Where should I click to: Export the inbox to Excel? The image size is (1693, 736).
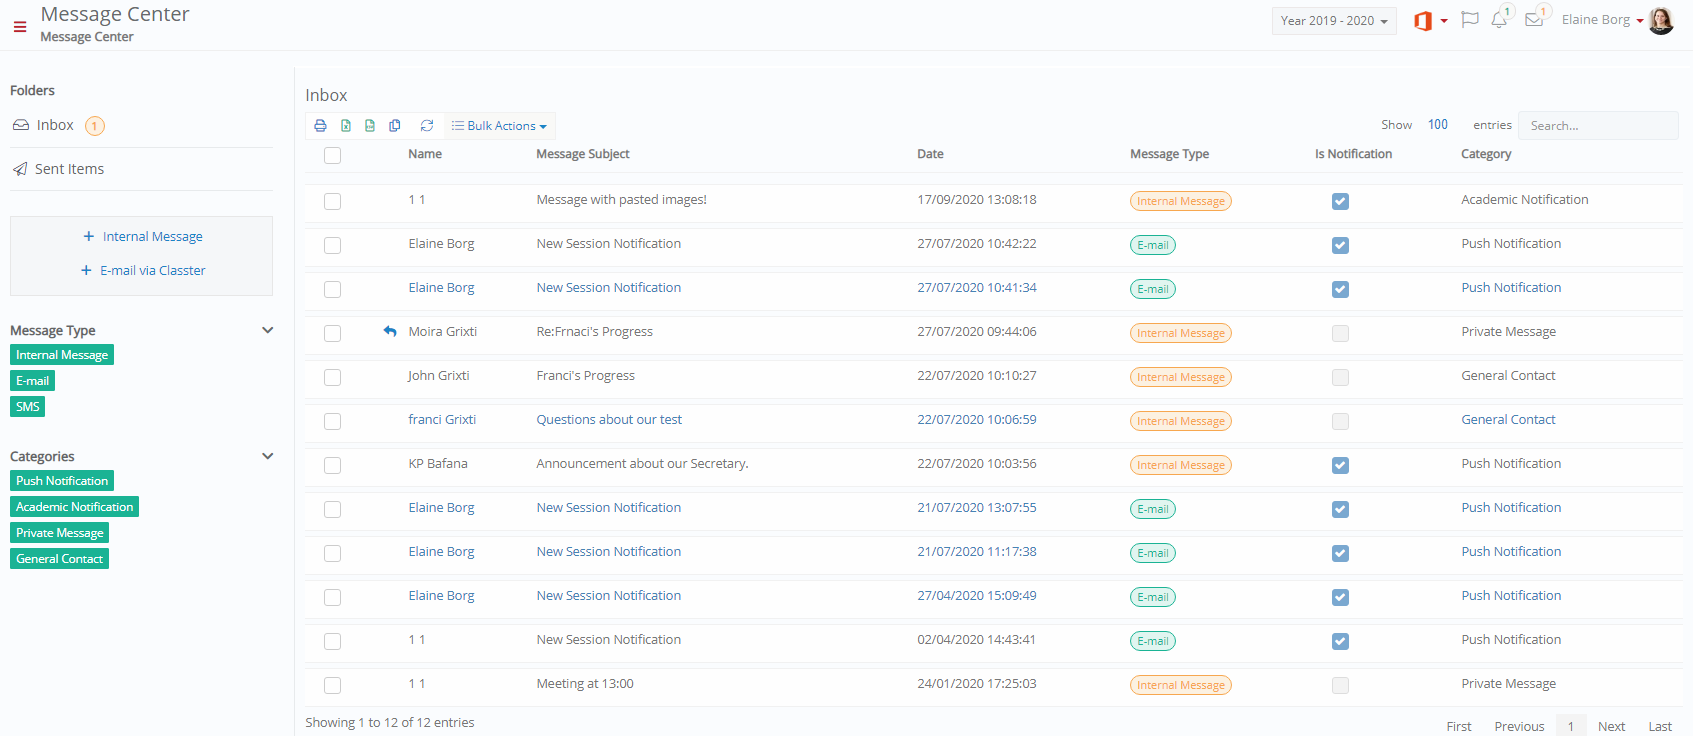[346, 126]
